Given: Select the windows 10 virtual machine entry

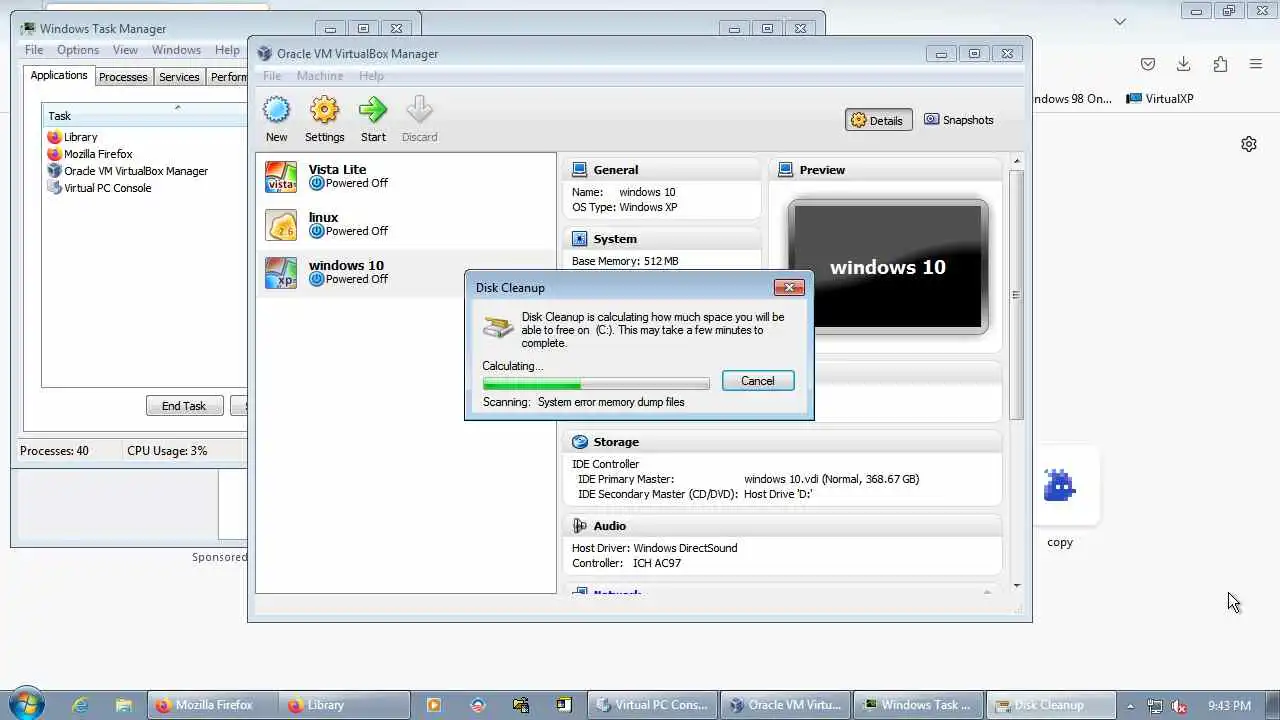Looking at the screenshot, I should coord(405,272).
